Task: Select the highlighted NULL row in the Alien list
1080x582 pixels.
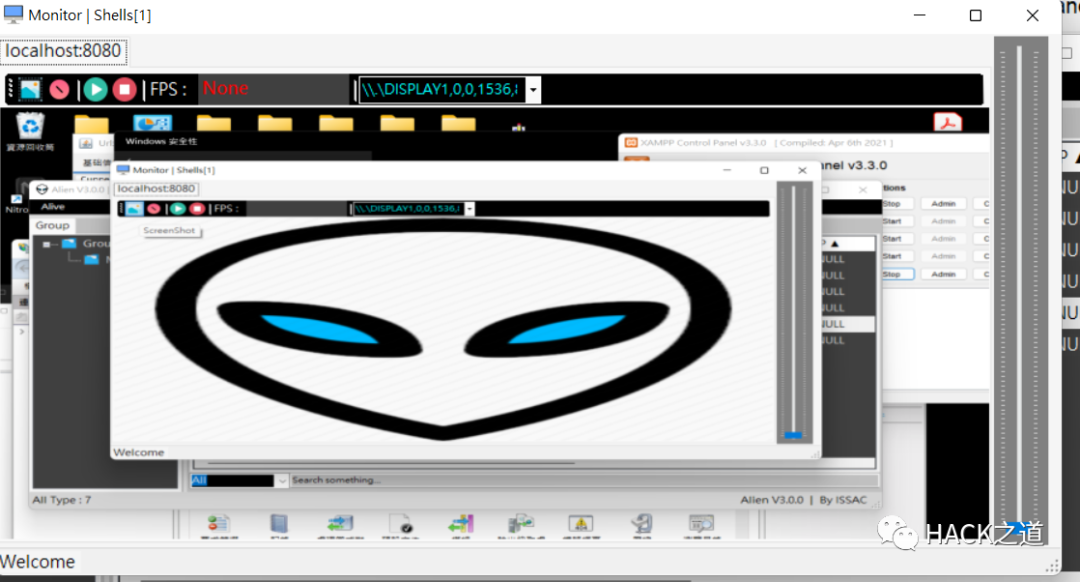Action: pos(847,324)
